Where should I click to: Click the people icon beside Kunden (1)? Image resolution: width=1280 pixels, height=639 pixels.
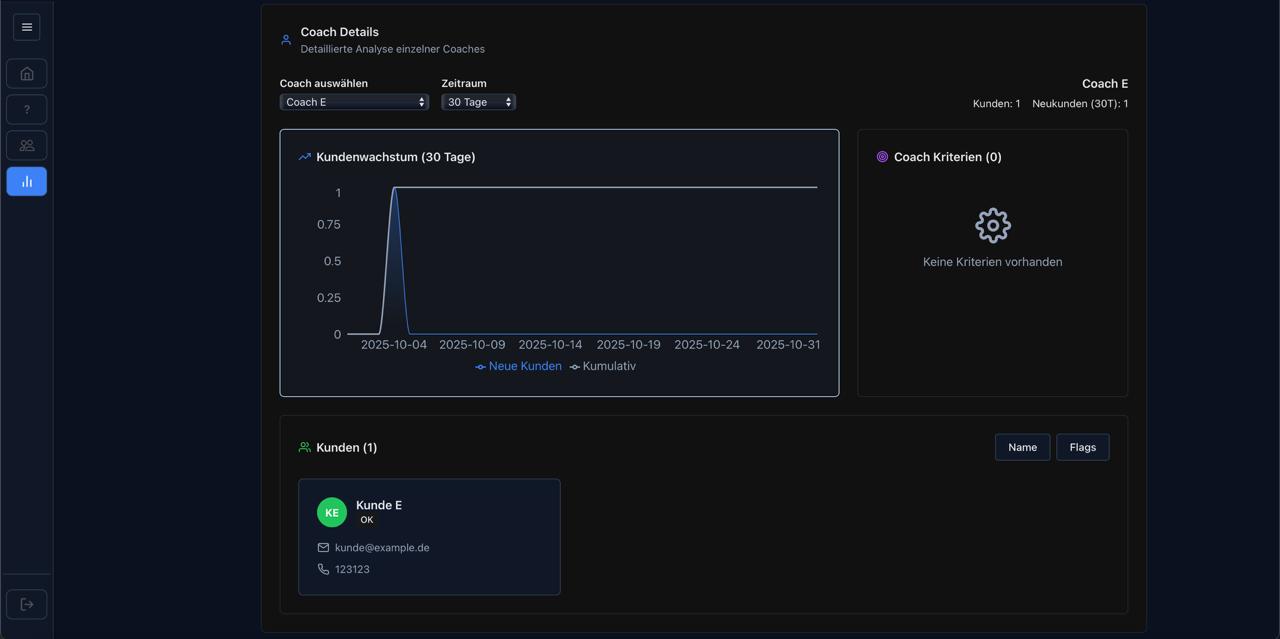click(x=305, y=447)
